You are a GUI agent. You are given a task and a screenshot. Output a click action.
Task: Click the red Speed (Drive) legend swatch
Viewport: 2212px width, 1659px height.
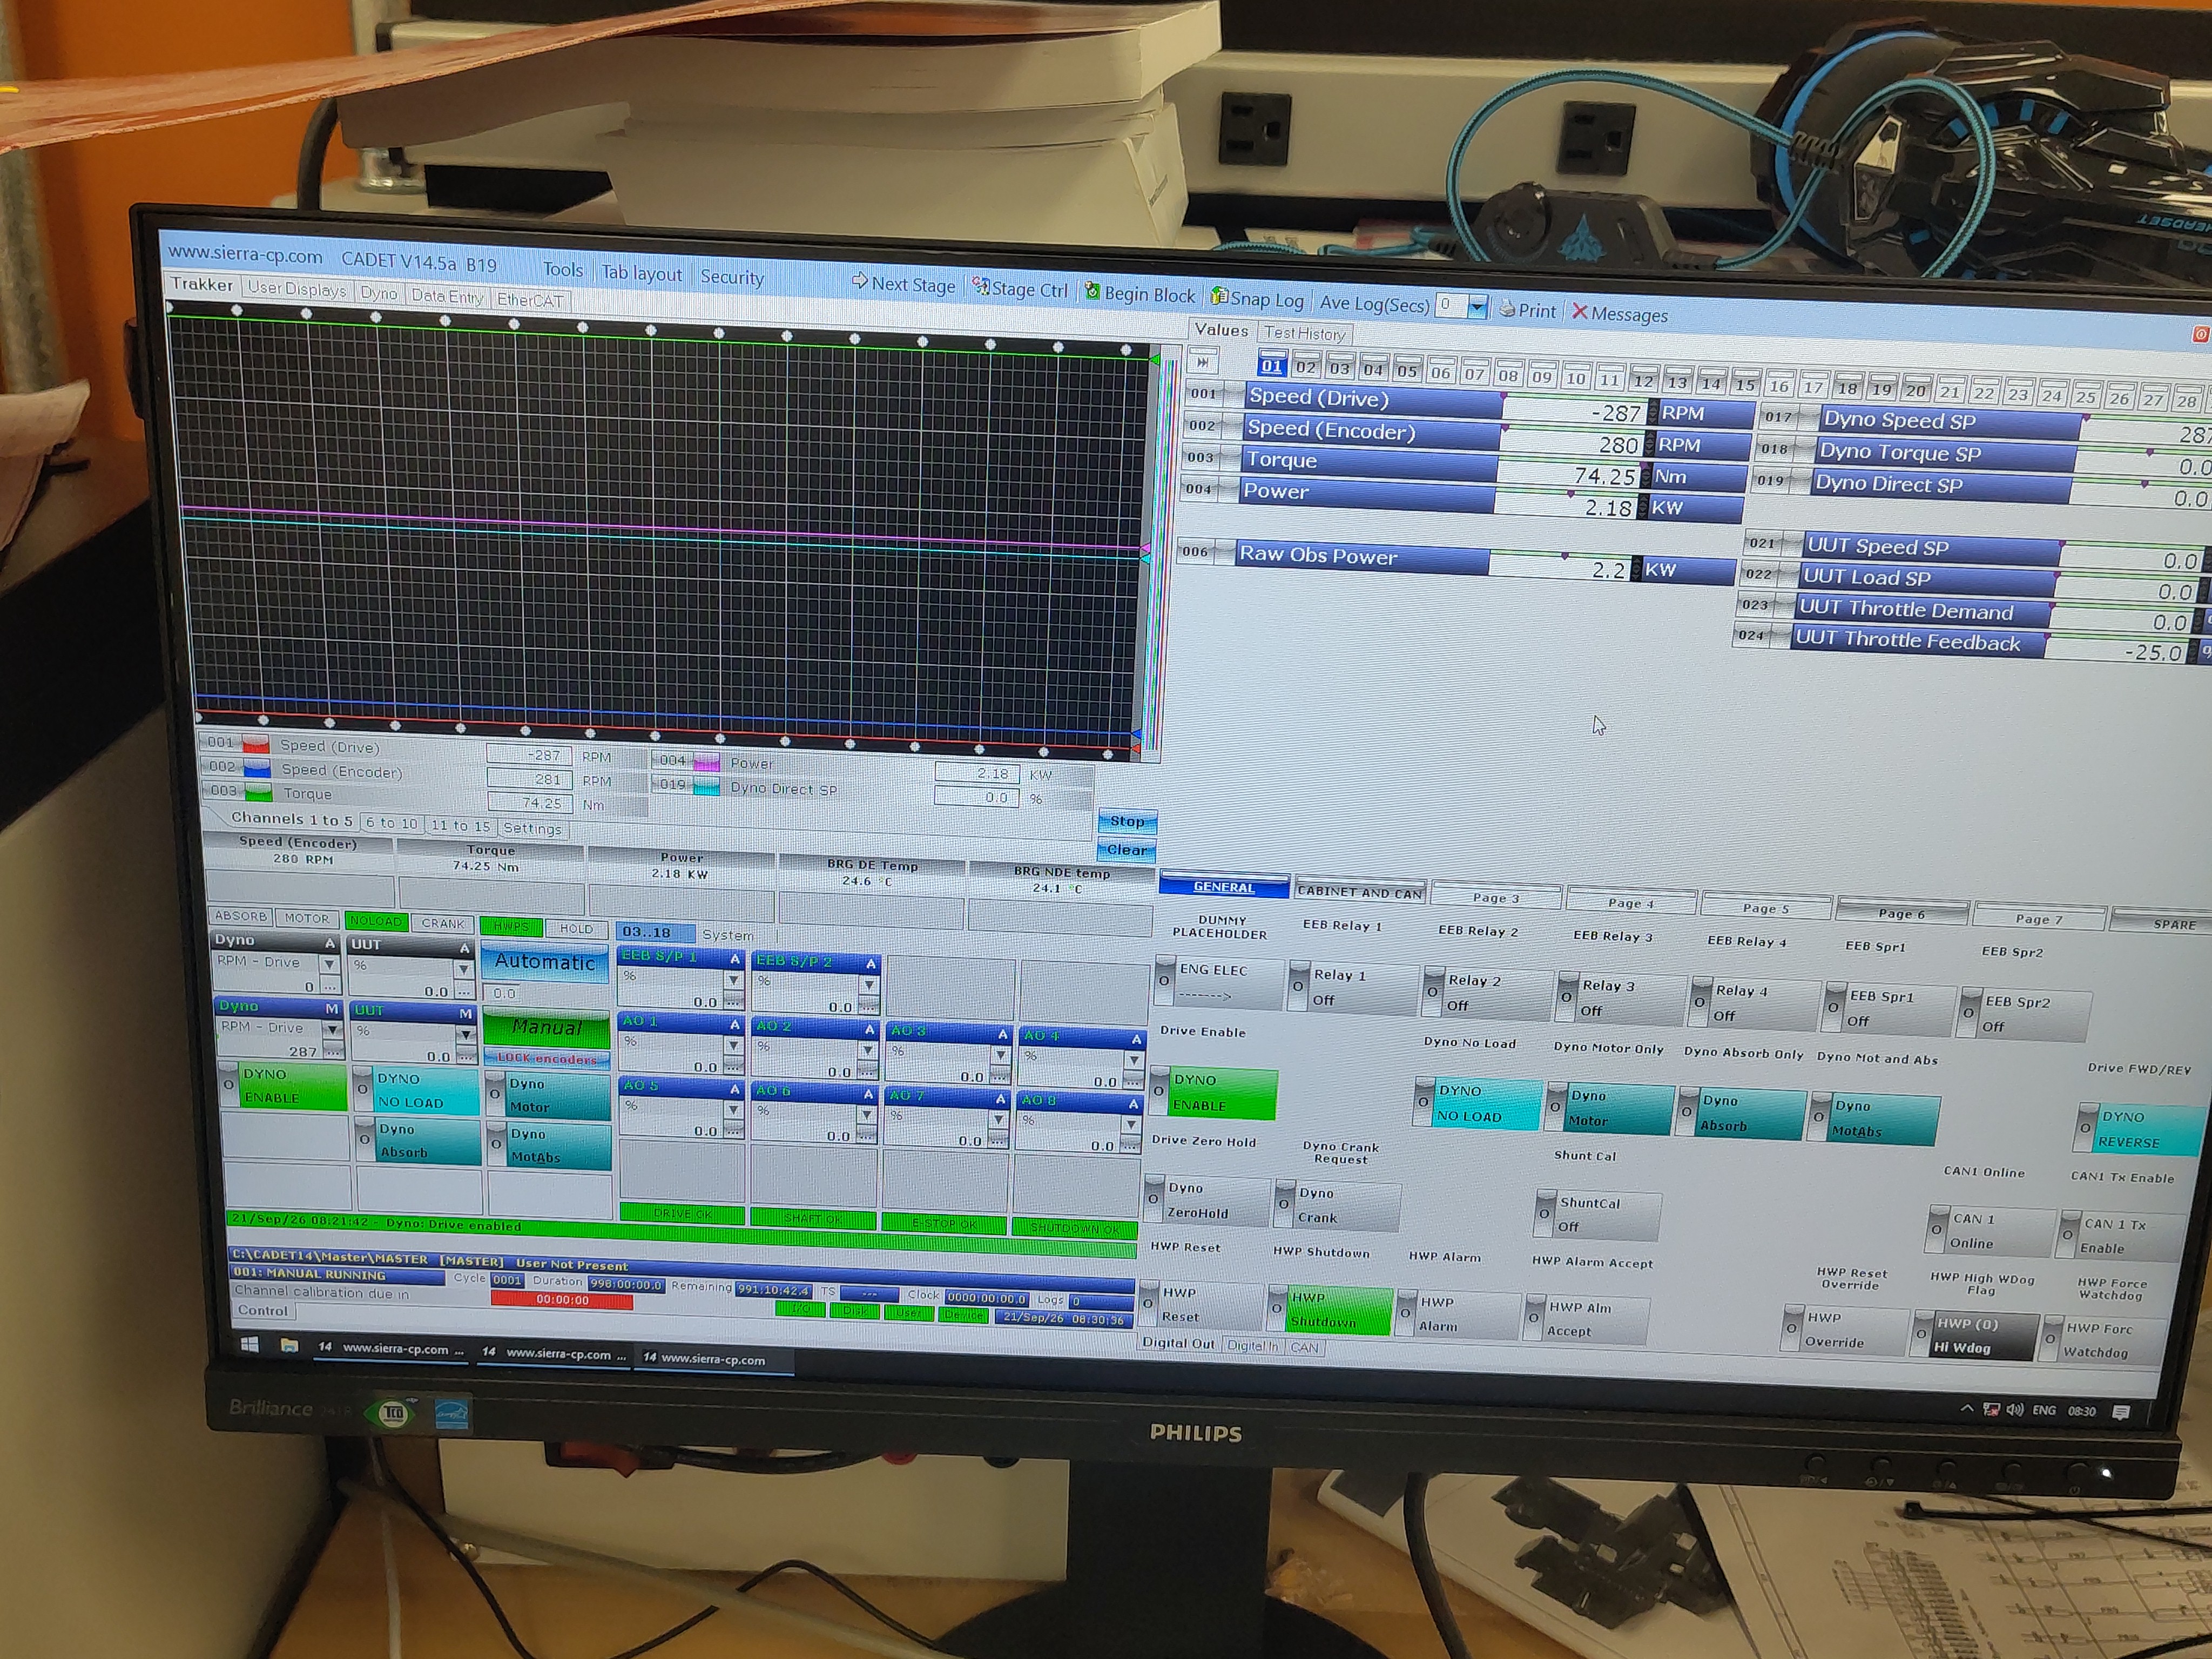pos(255,745)
